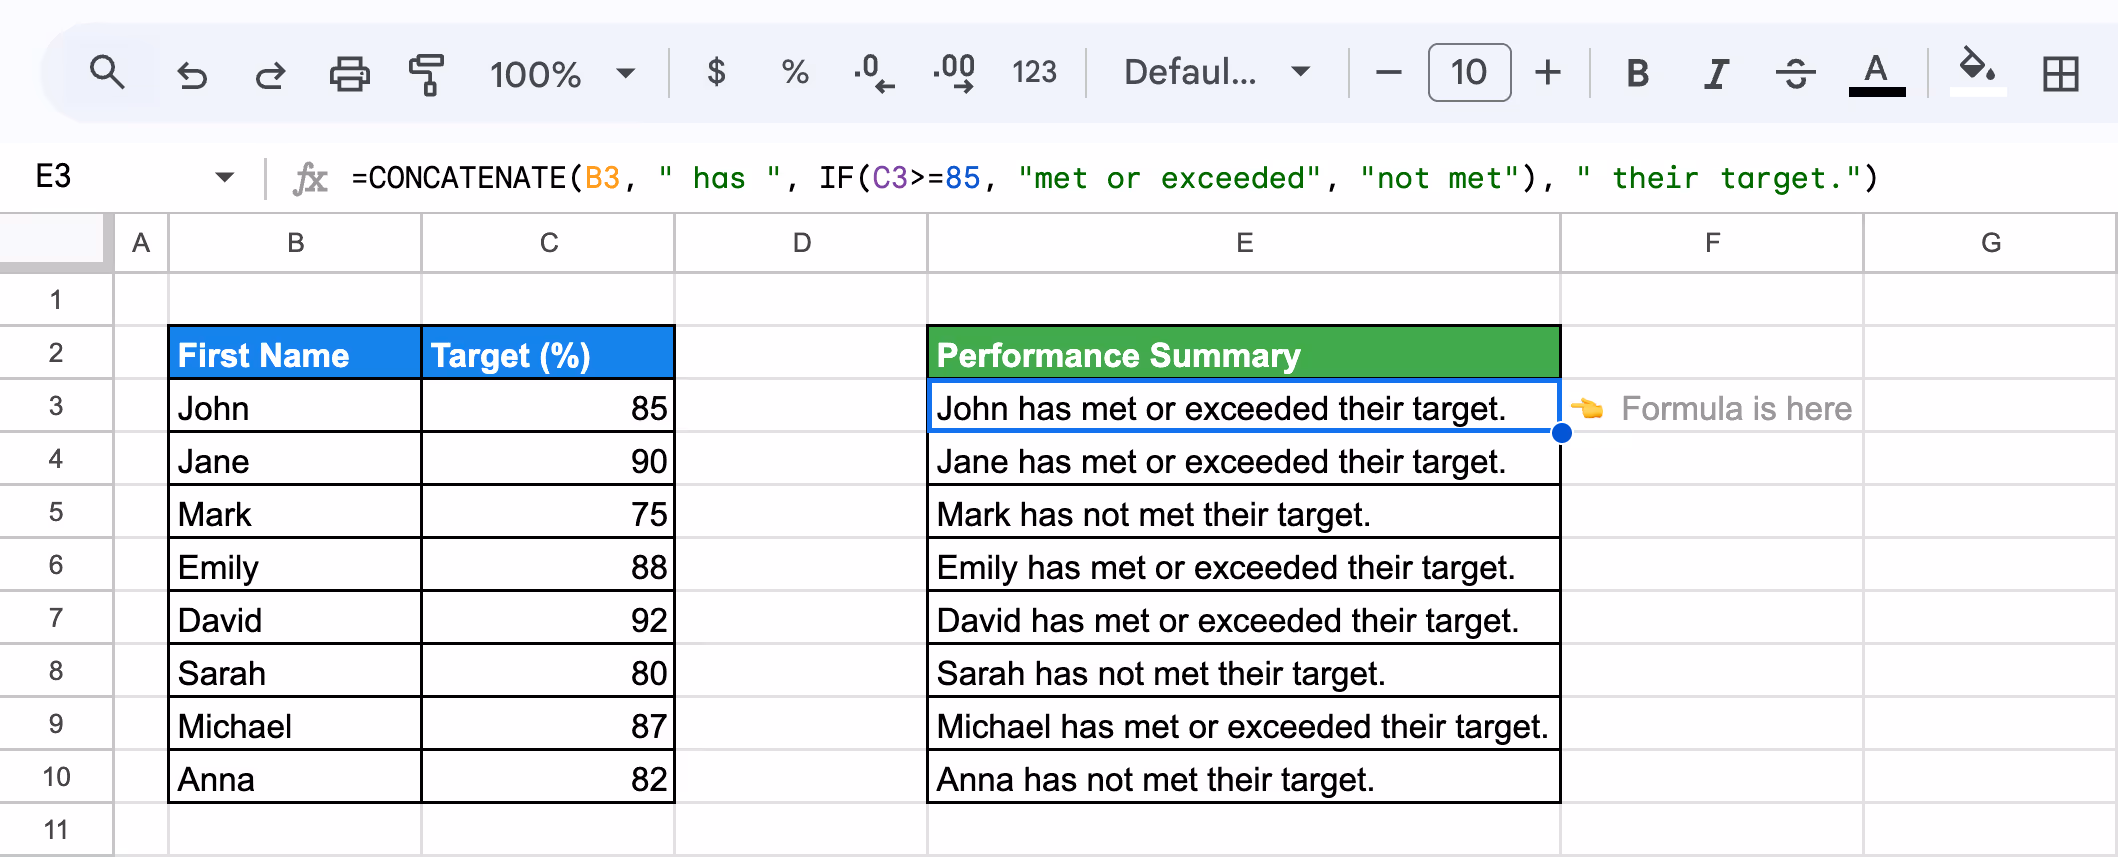The width and height of the screenshot is (2118, 857).
Task: Select the cell containing Mark
Action: point(295,512)
